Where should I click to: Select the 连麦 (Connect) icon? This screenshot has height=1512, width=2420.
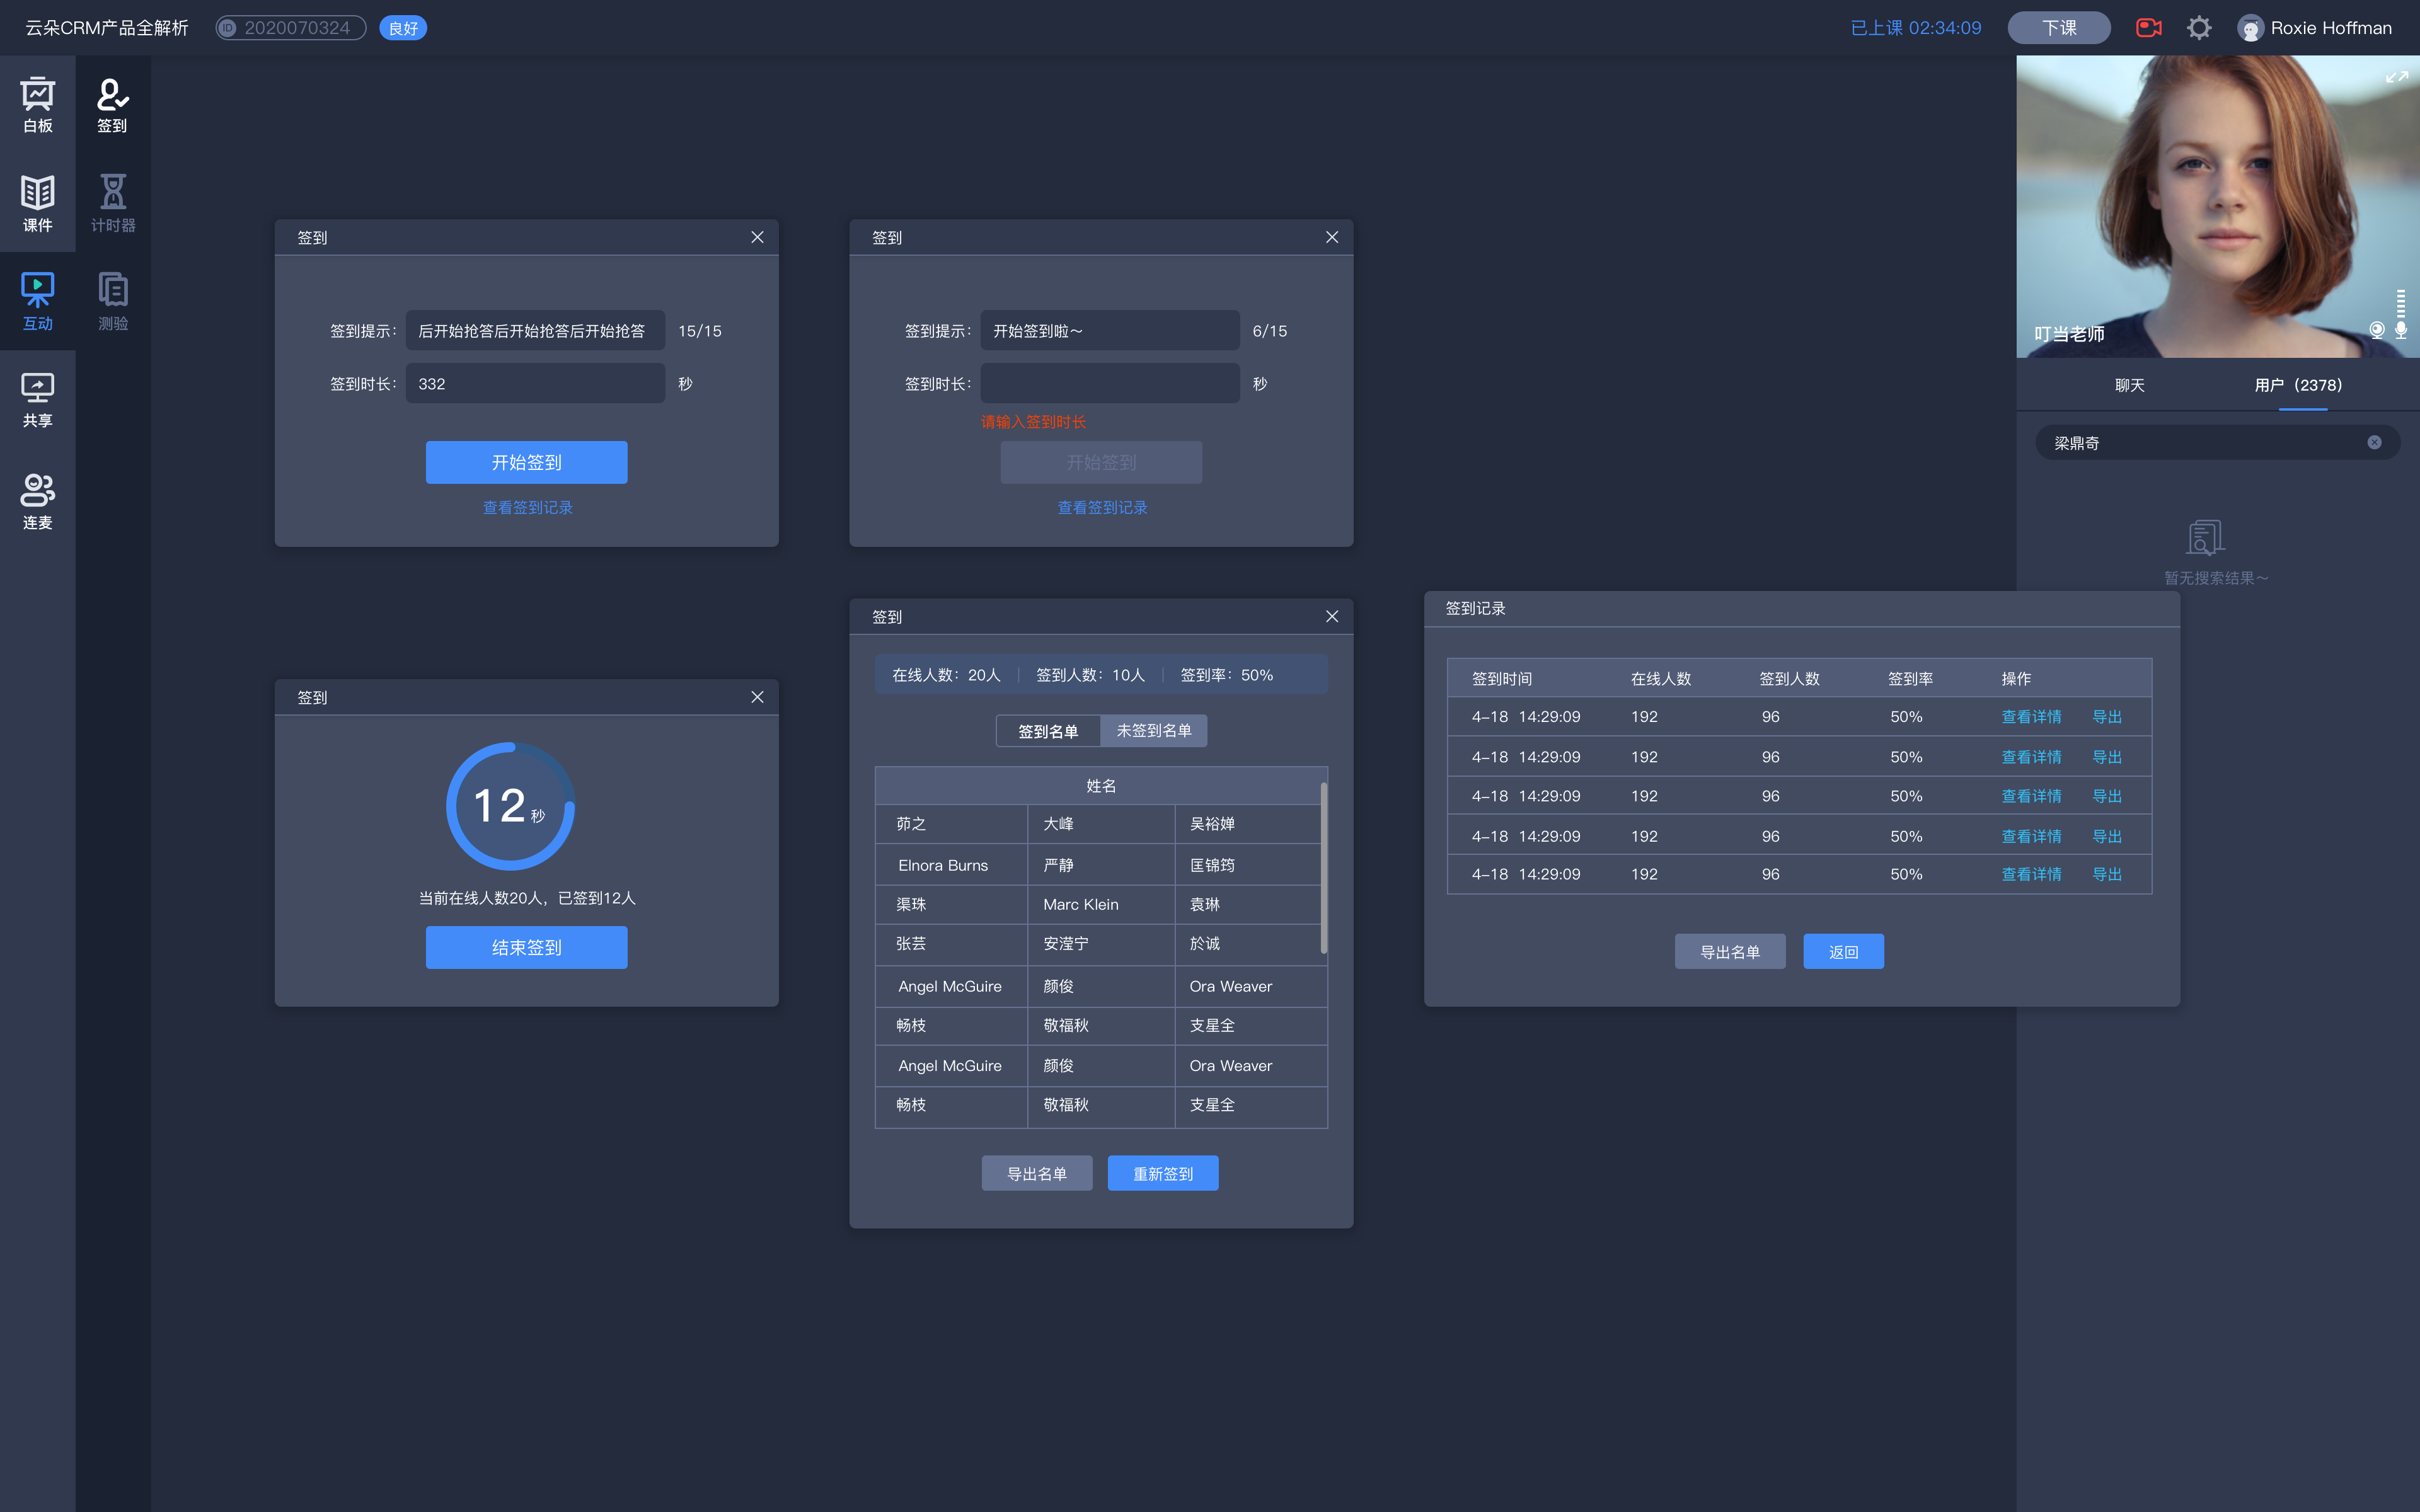(38, 496)
